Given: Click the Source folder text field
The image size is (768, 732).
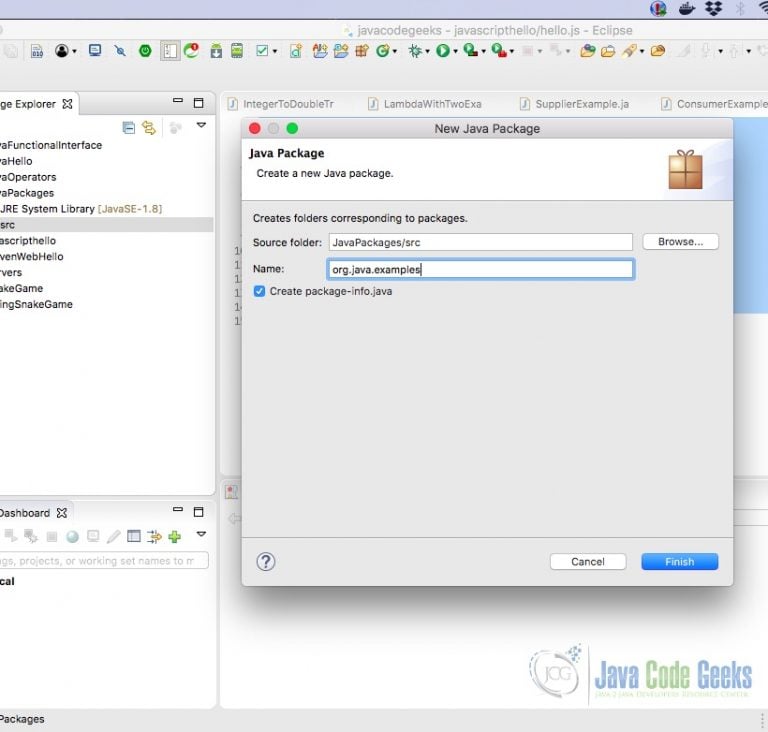Looking at the screenshot, I should [480, 243].
